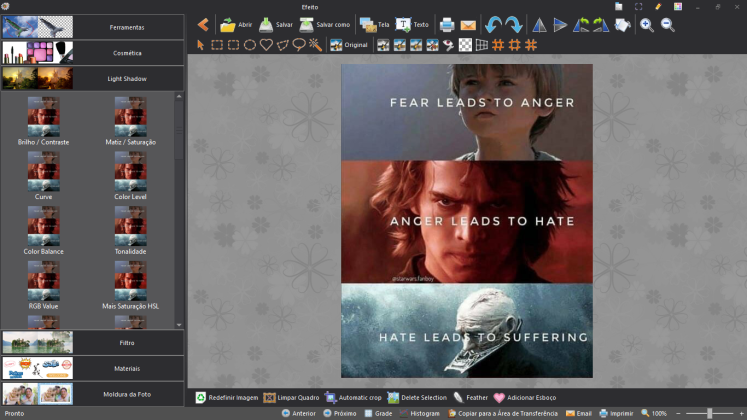747x420 pixels.
Task: Click the free rotate icon
Action: click(622, 25)
